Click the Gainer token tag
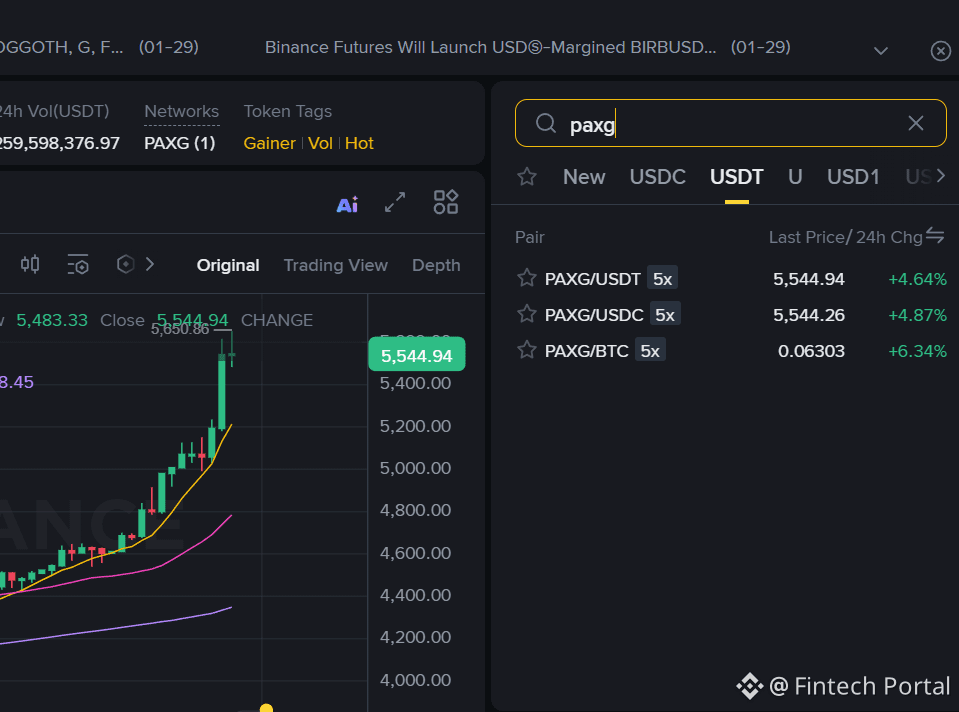The image size is (959, 712). [x=269, y=143]
